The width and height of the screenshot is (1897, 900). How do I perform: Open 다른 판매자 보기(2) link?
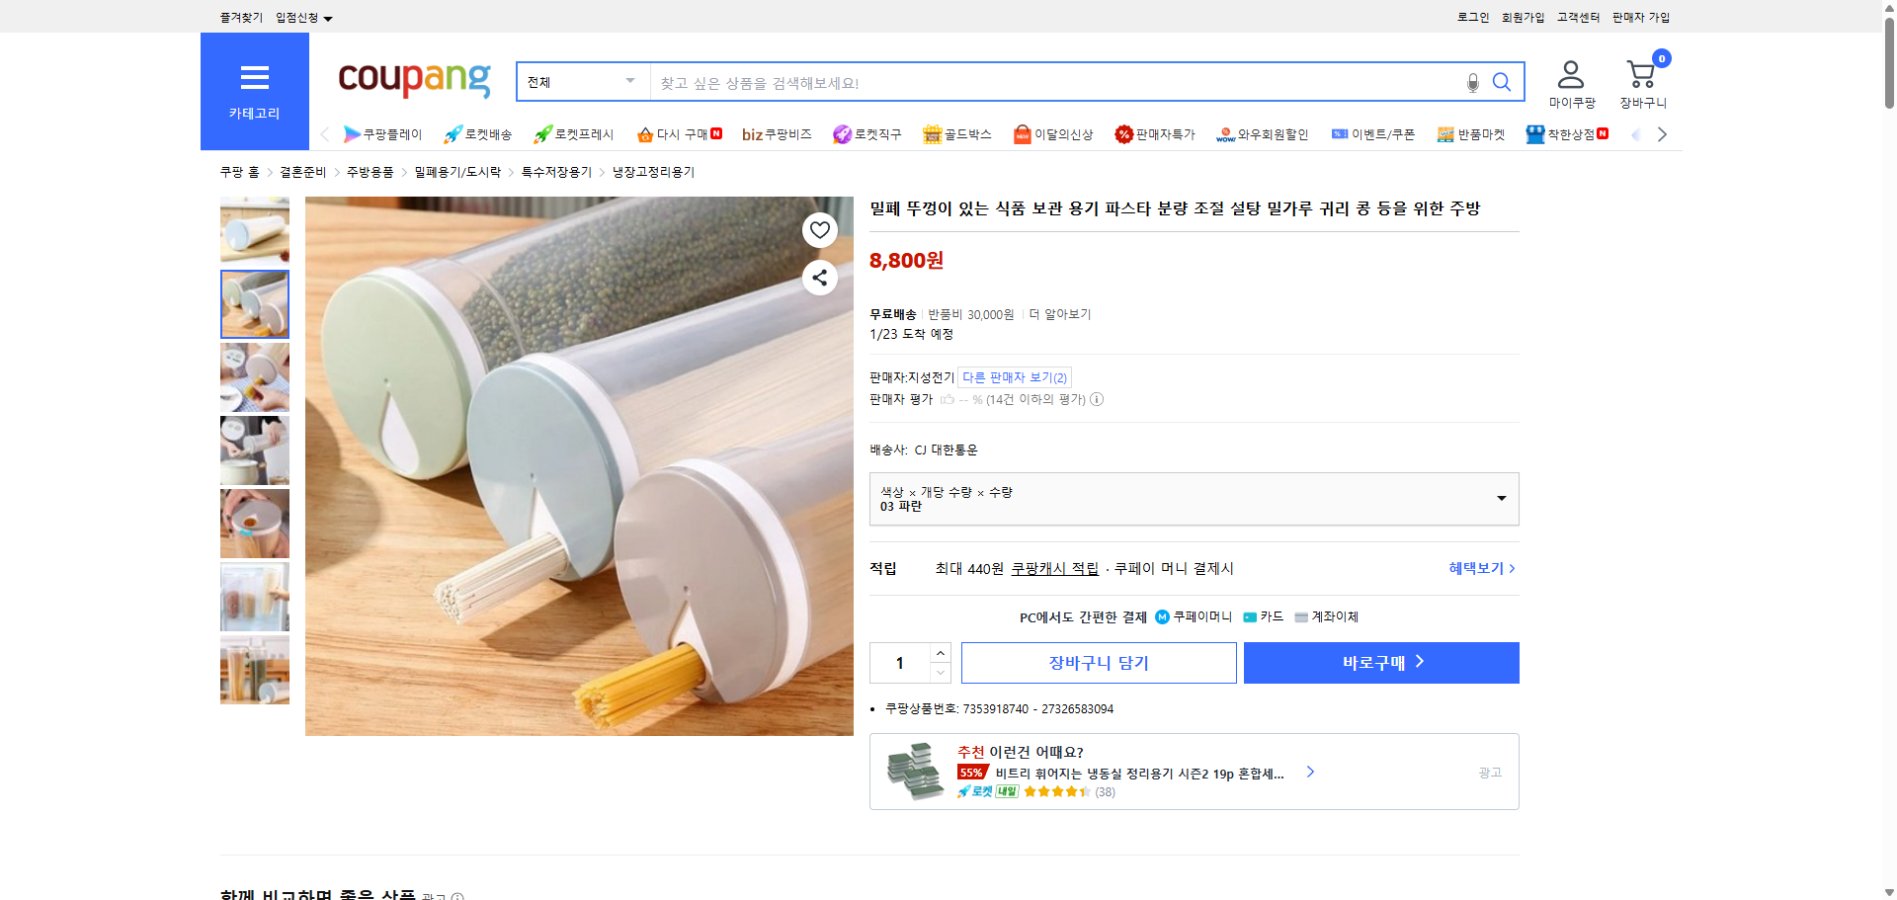pos(1013,377)
